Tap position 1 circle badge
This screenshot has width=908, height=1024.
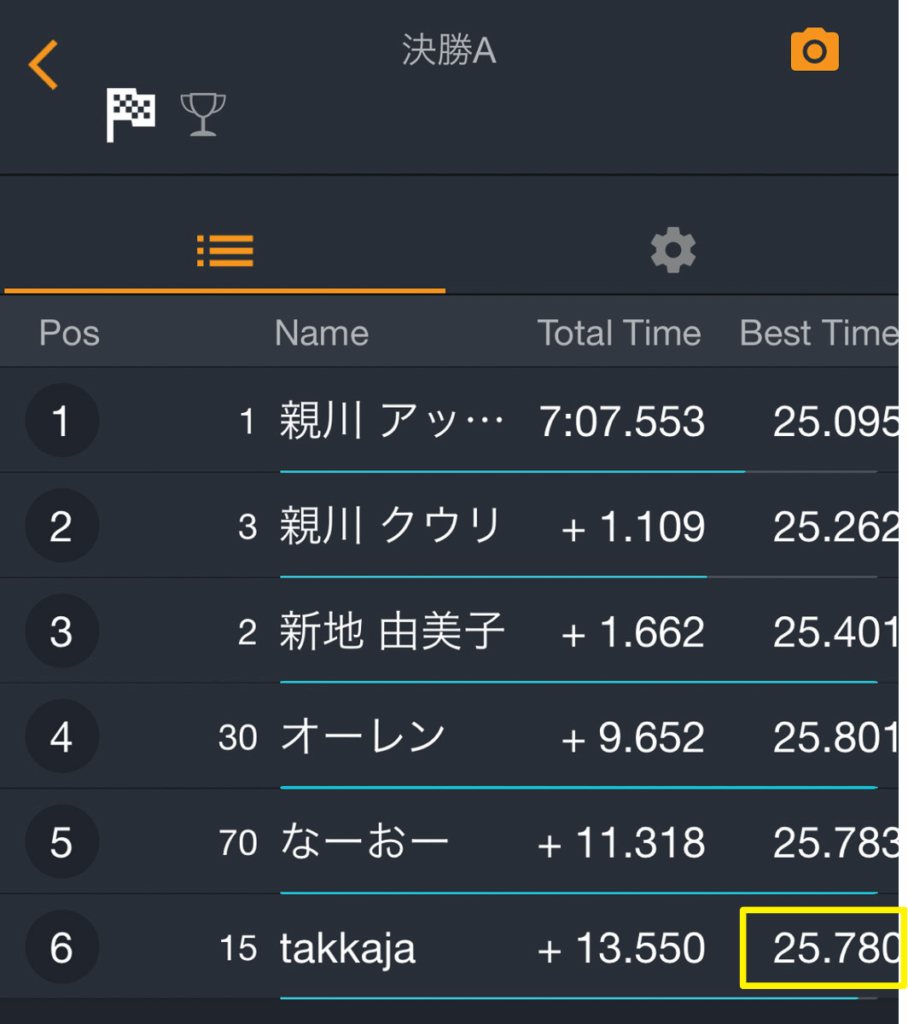(x=61, y=421)
